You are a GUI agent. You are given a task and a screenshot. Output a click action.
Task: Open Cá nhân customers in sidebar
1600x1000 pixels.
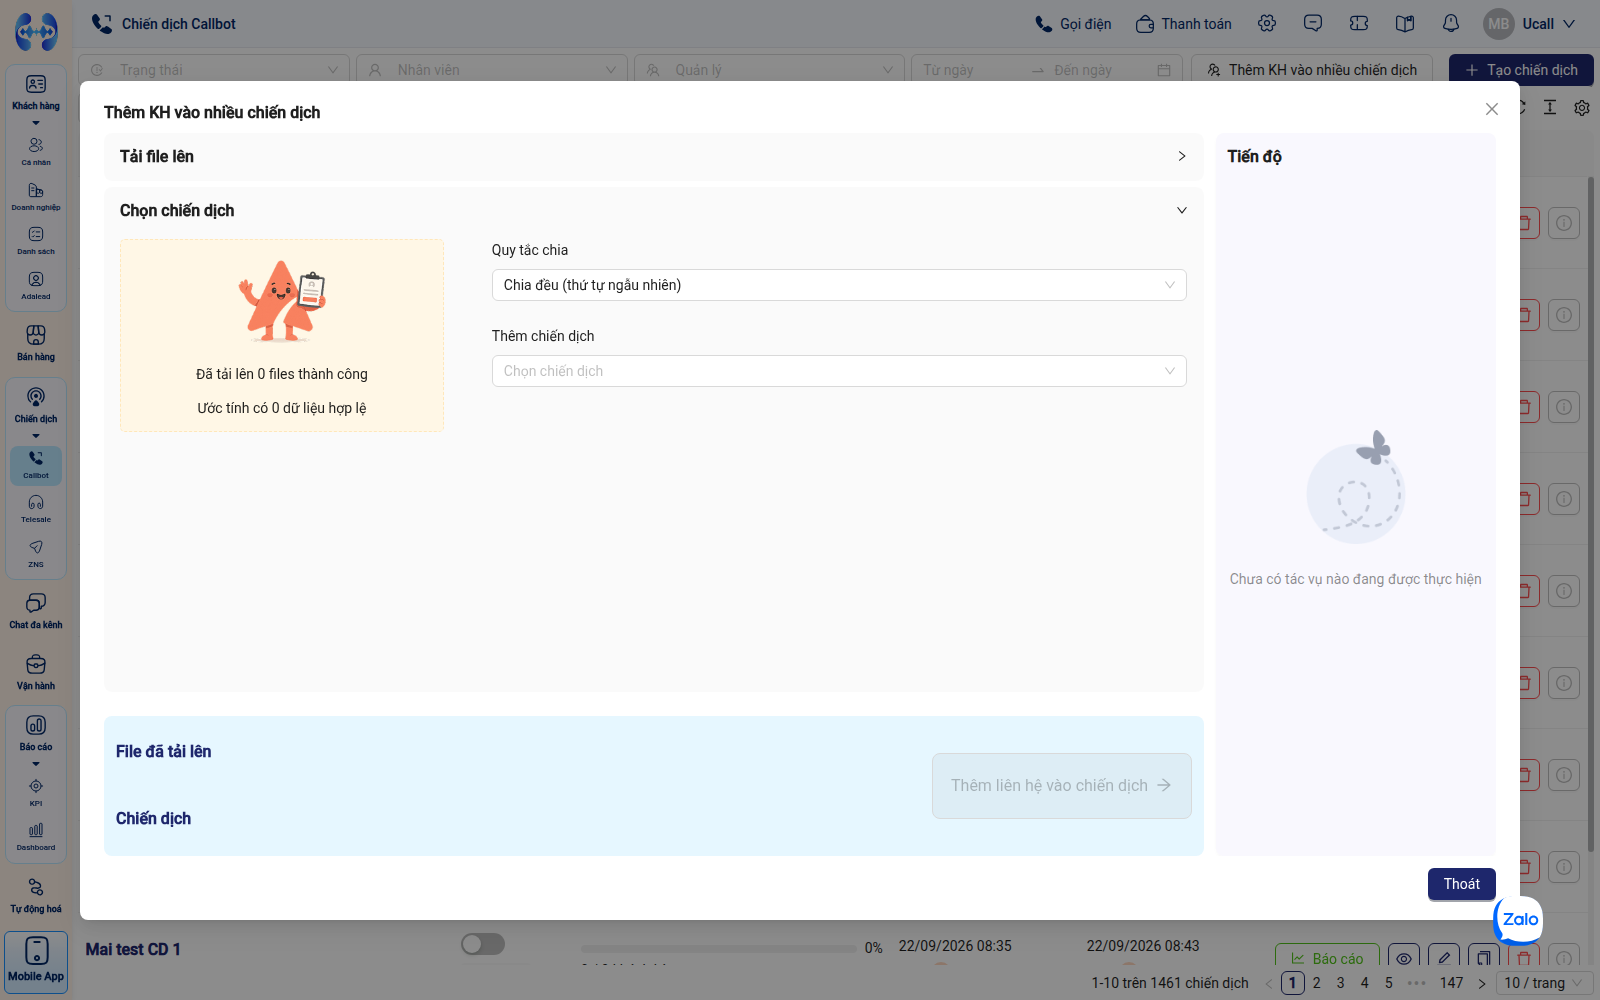pos(36,151)
